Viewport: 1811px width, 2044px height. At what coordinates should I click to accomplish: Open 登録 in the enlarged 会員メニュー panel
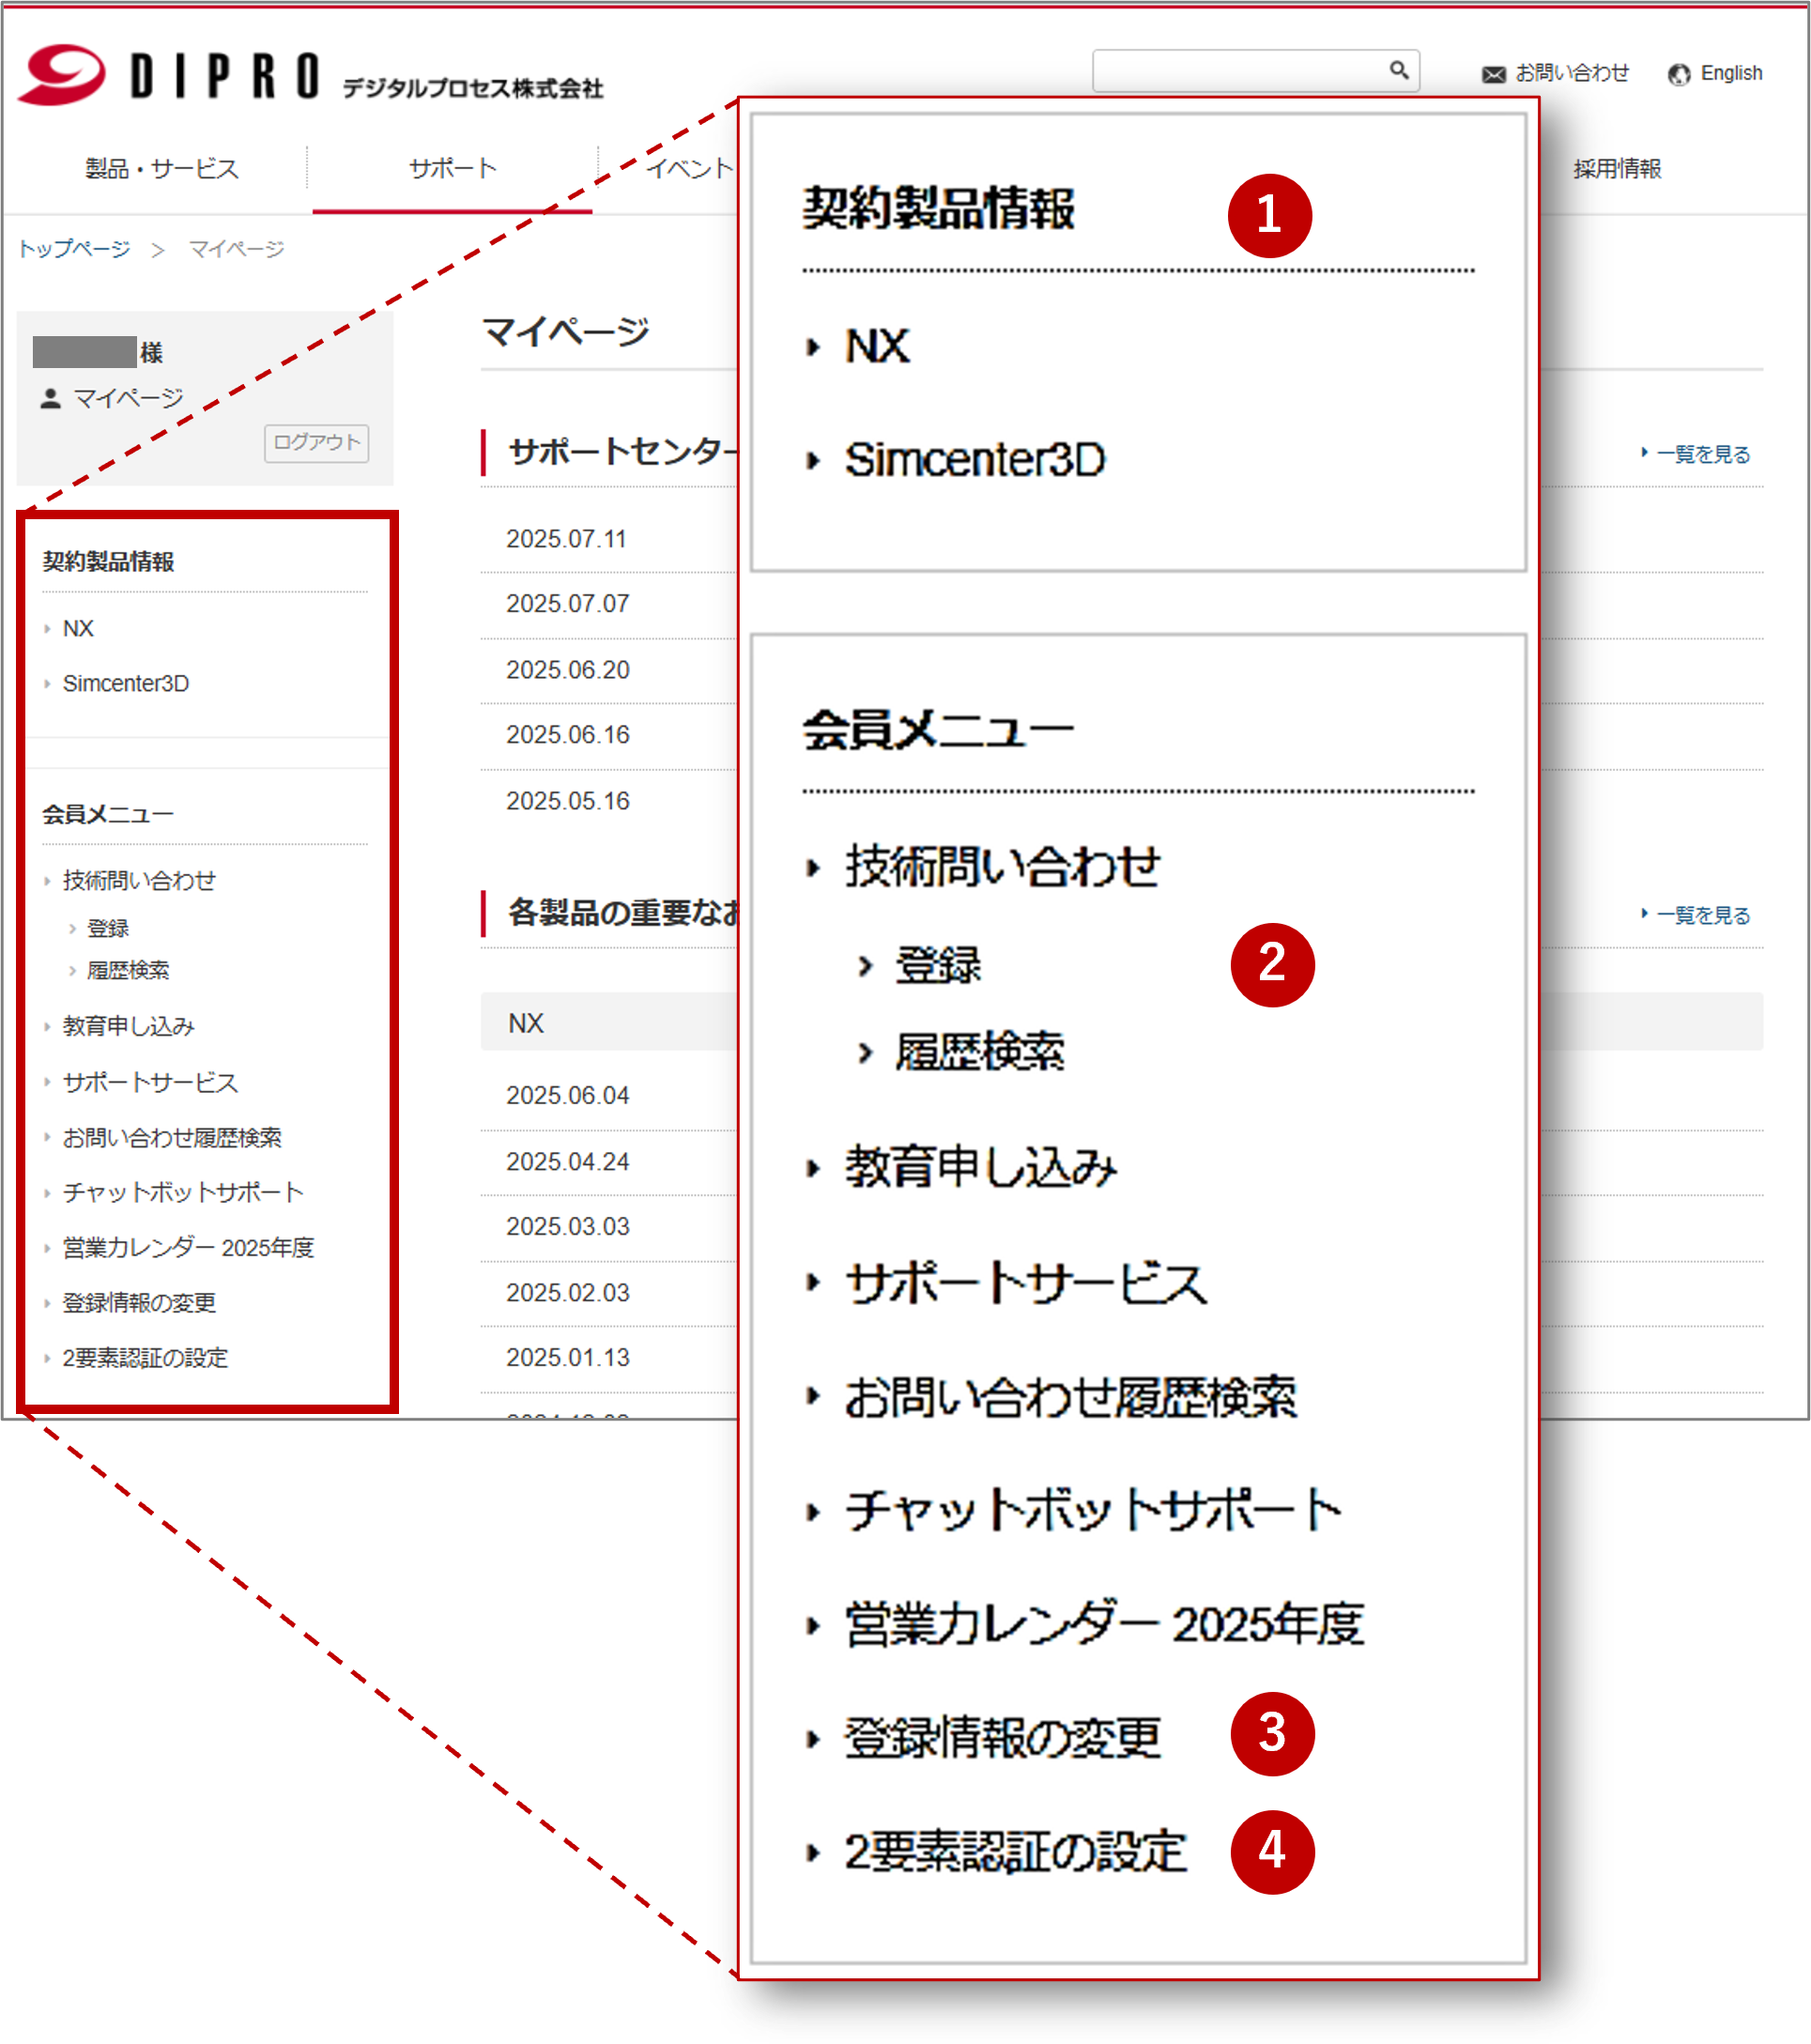pos(938,965)
